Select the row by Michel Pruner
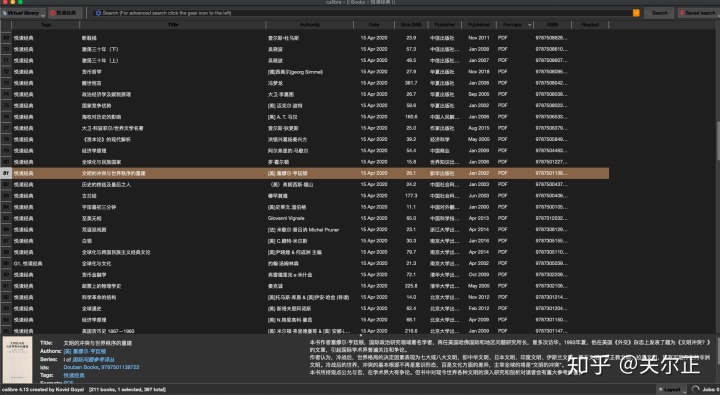 coord(304,230)
